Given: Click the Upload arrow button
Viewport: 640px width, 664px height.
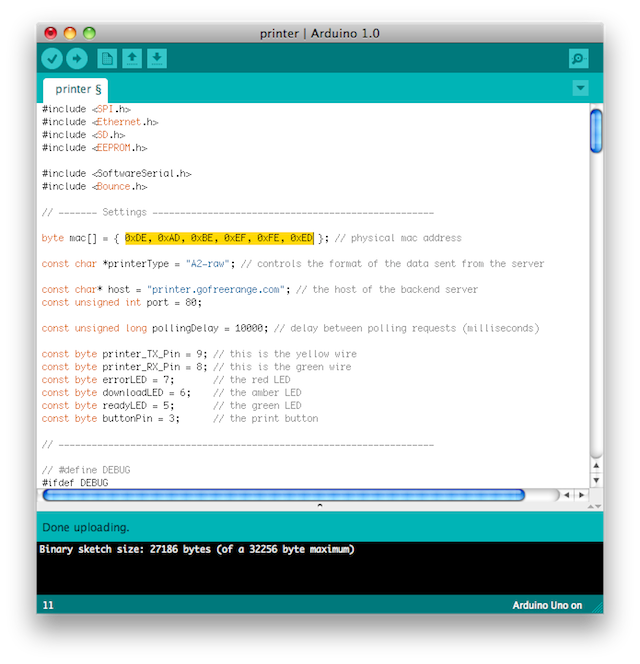Looking at the screenshot, I should coord(77,58).
